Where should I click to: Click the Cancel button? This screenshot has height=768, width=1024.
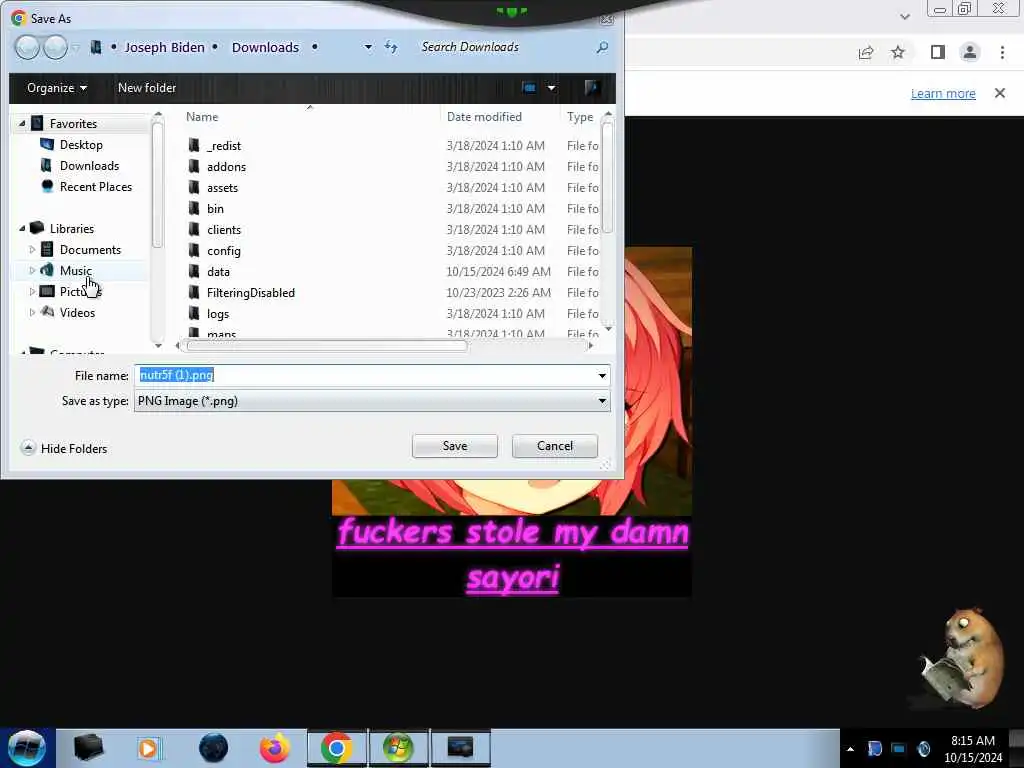tap(554, 446)
